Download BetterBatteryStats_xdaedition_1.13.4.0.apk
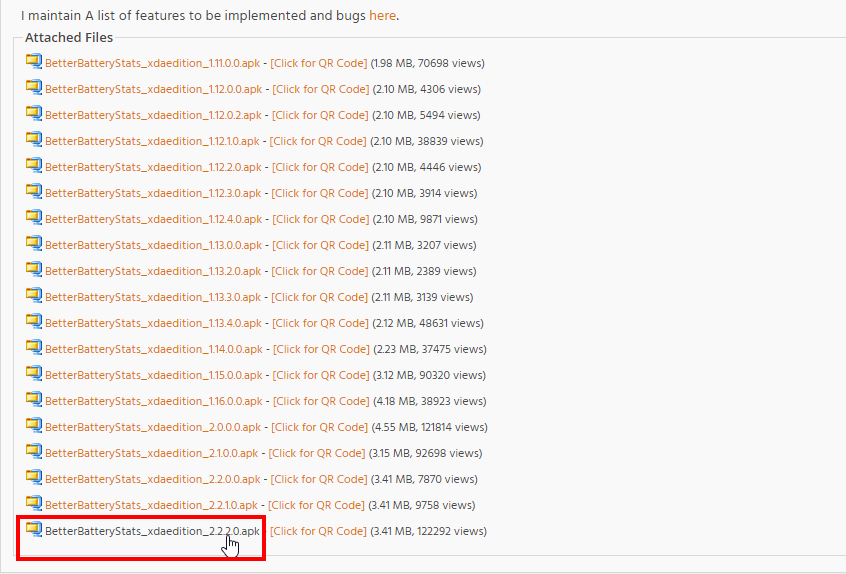846x574 pixels. click(x=153, y=323)
